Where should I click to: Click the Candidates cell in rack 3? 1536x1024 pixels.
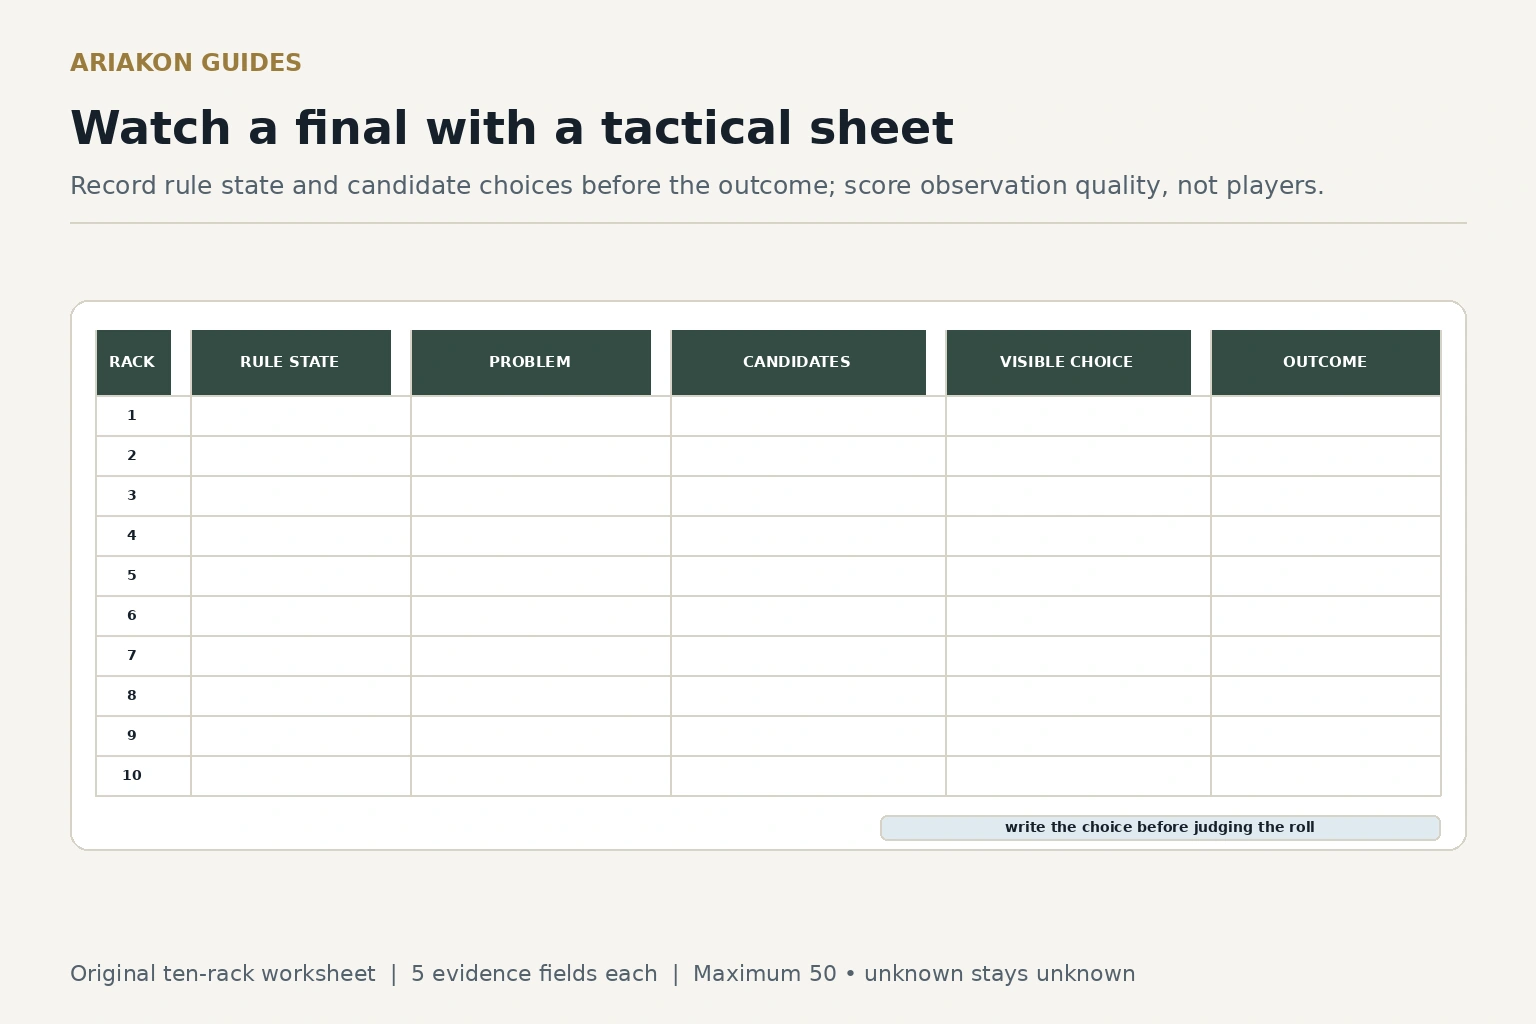pos(808,496)
